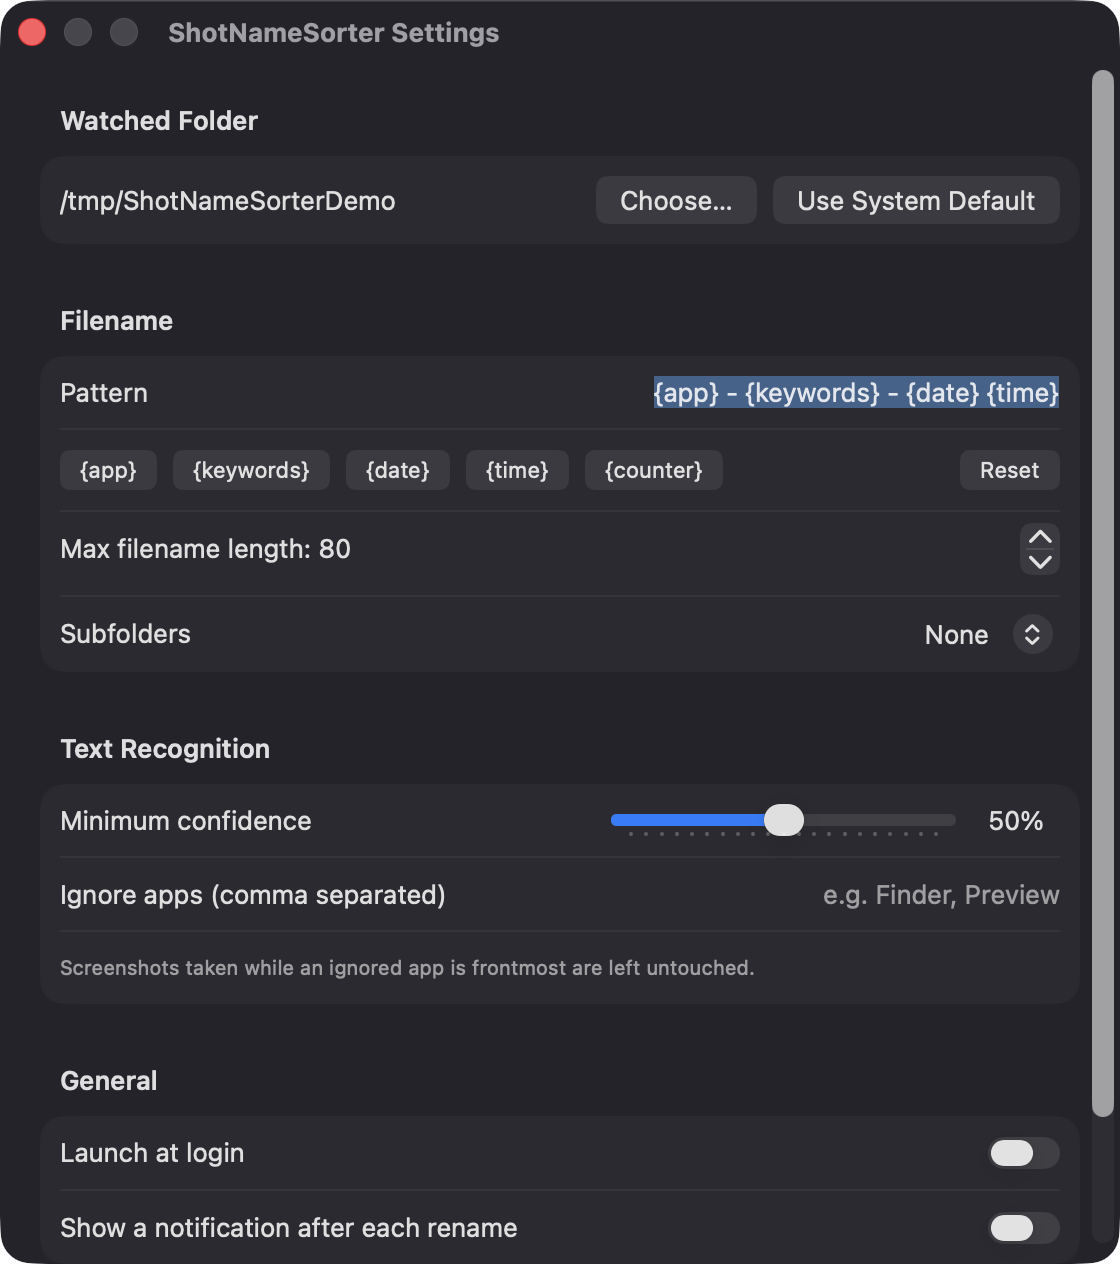Insert the {counter} token

click(654, 470)
